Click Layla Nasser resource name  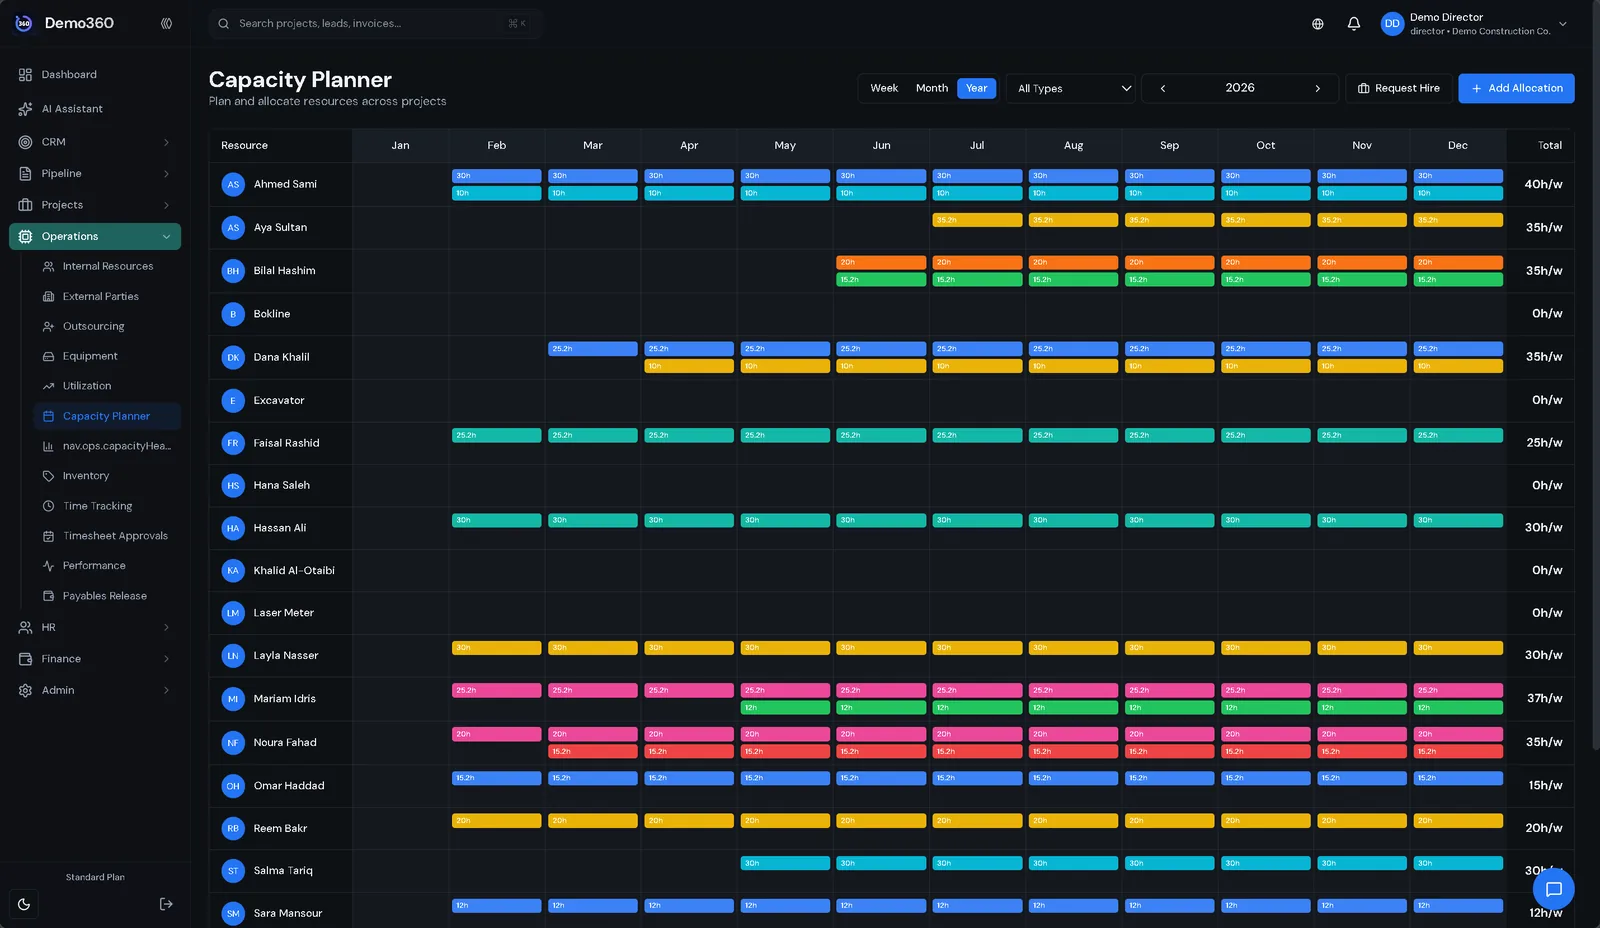click(286, 656)
